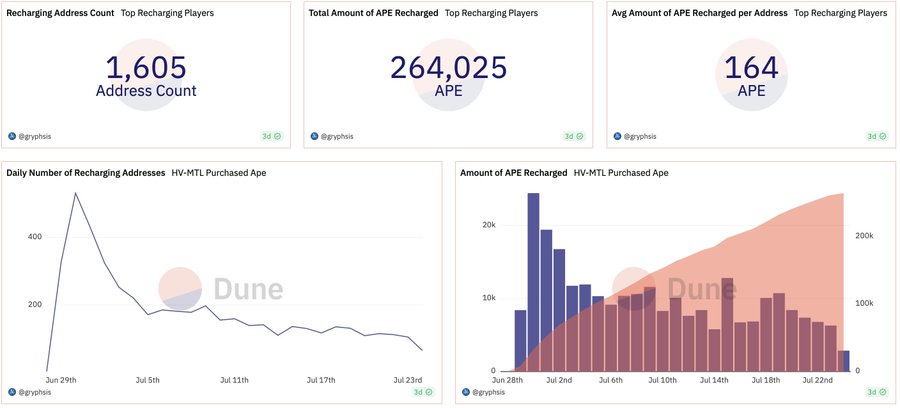Click gryphsis avatar icon in Avg Amount per Address card
The height and width of the screenshot is (408, 900).
pos(618,137)
